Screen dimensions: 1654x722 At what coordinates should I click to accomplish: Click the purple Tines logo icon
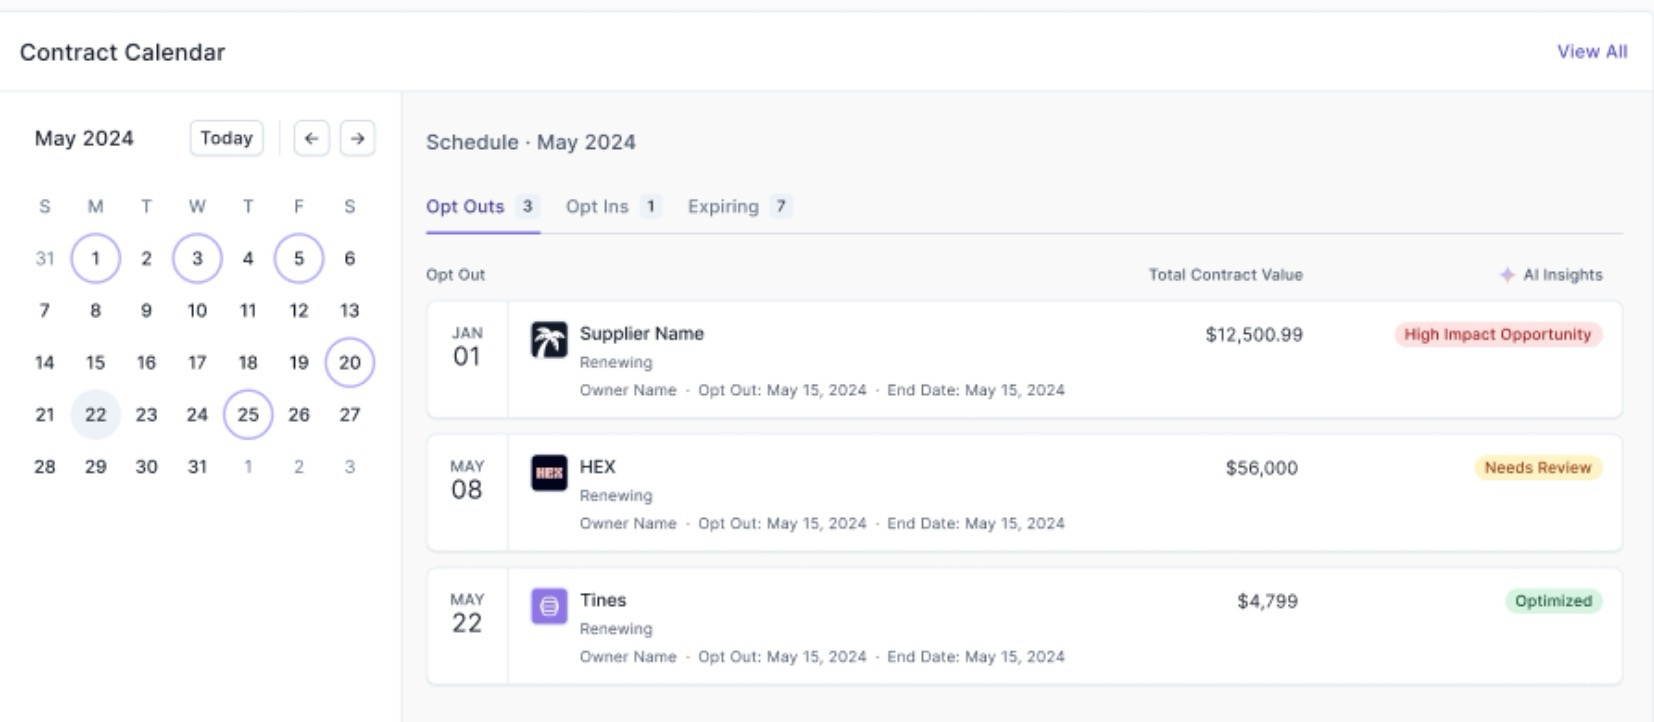tap(548, 606)
